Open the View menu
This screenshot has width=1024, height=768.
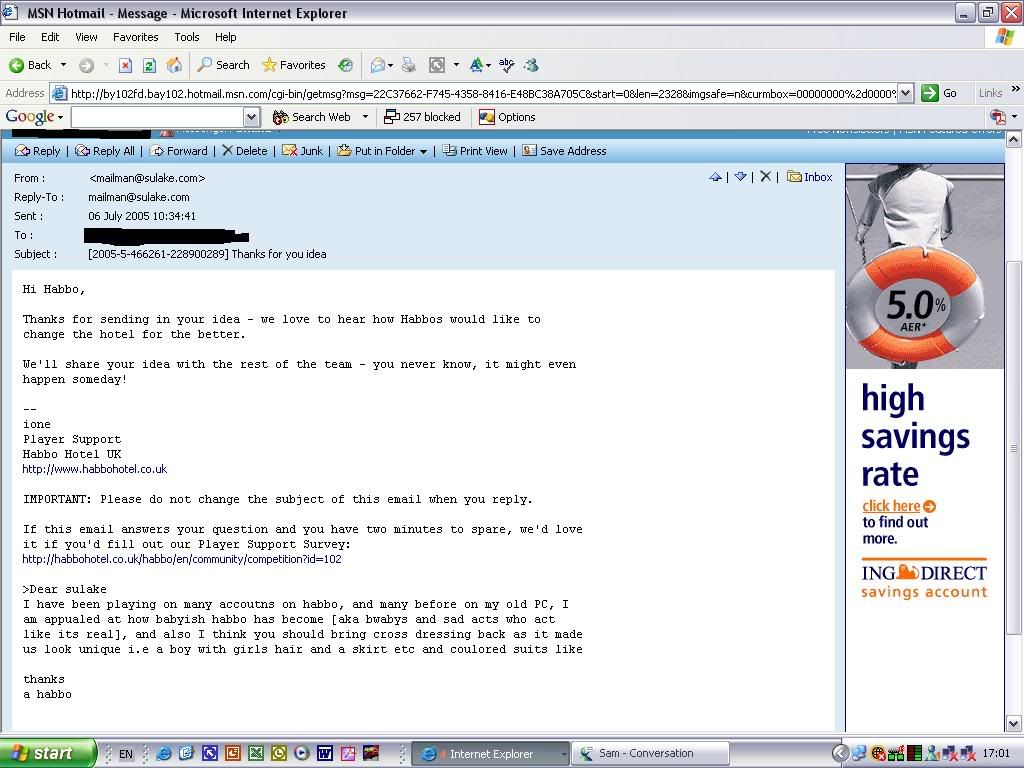(x=86, y=37)
